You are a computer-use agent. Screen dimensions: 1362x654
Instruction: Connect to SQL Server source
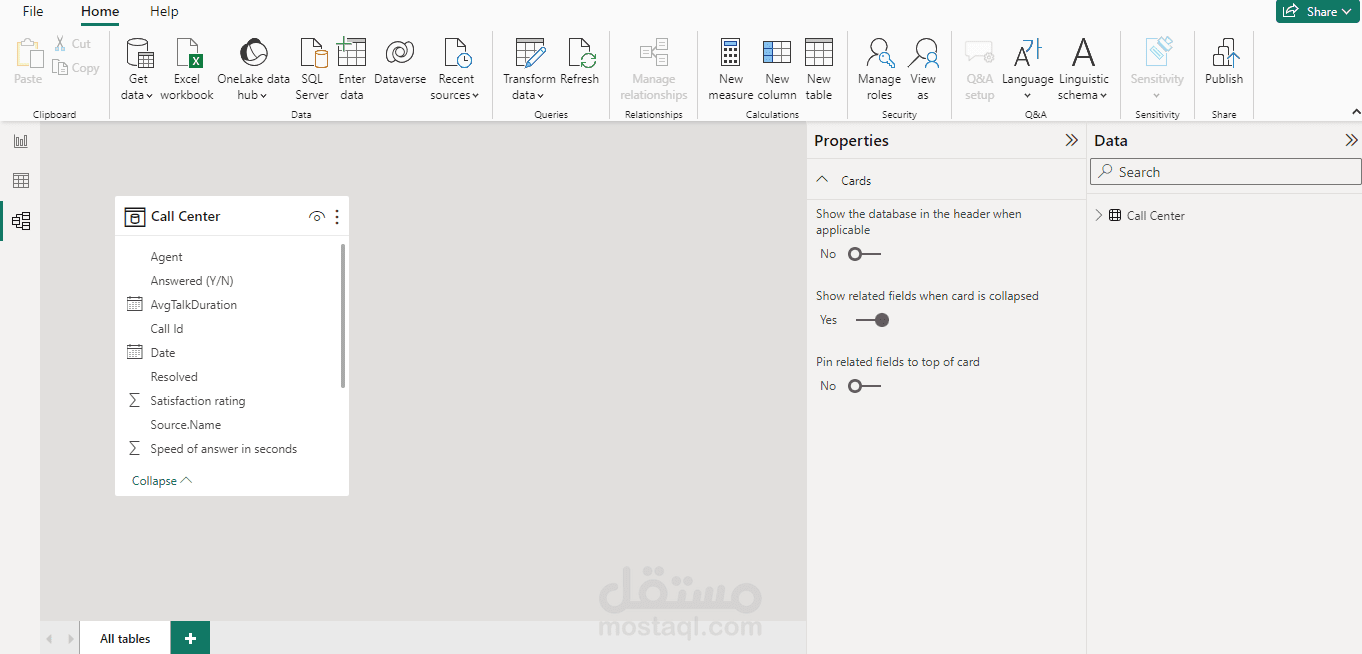pos(312,69)
